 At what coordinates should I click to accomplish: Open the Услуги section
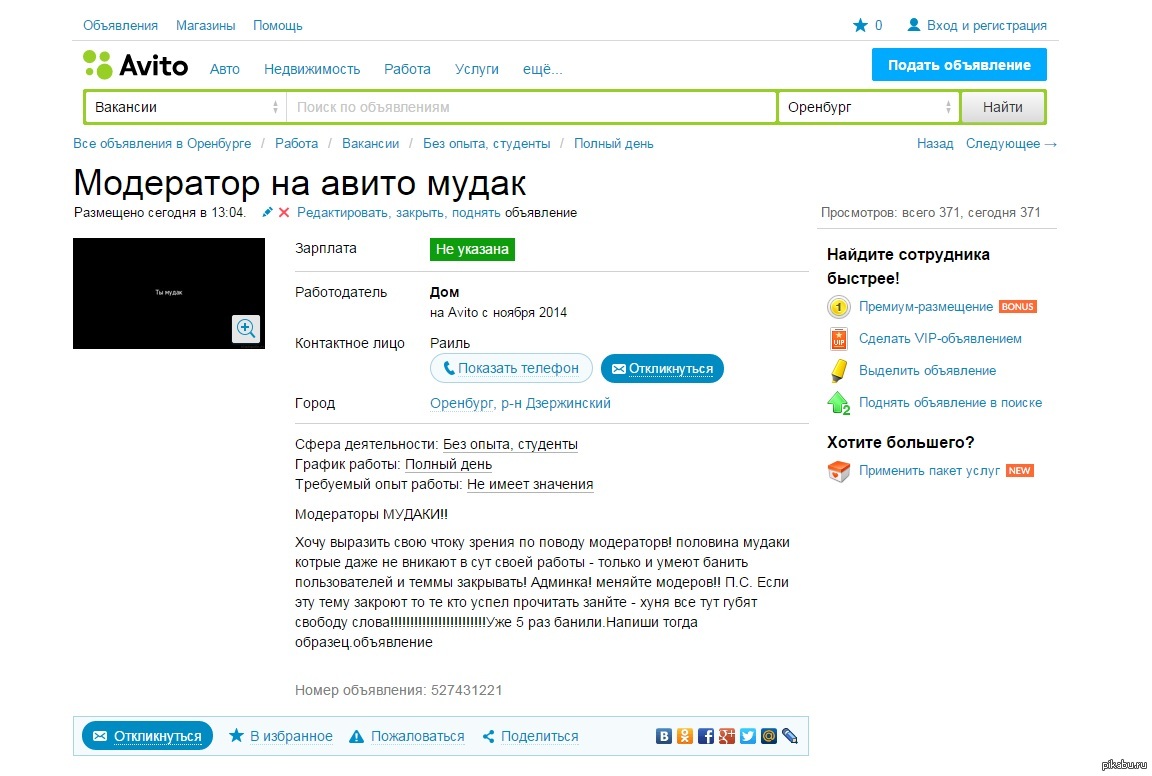[x=476, y=69]
